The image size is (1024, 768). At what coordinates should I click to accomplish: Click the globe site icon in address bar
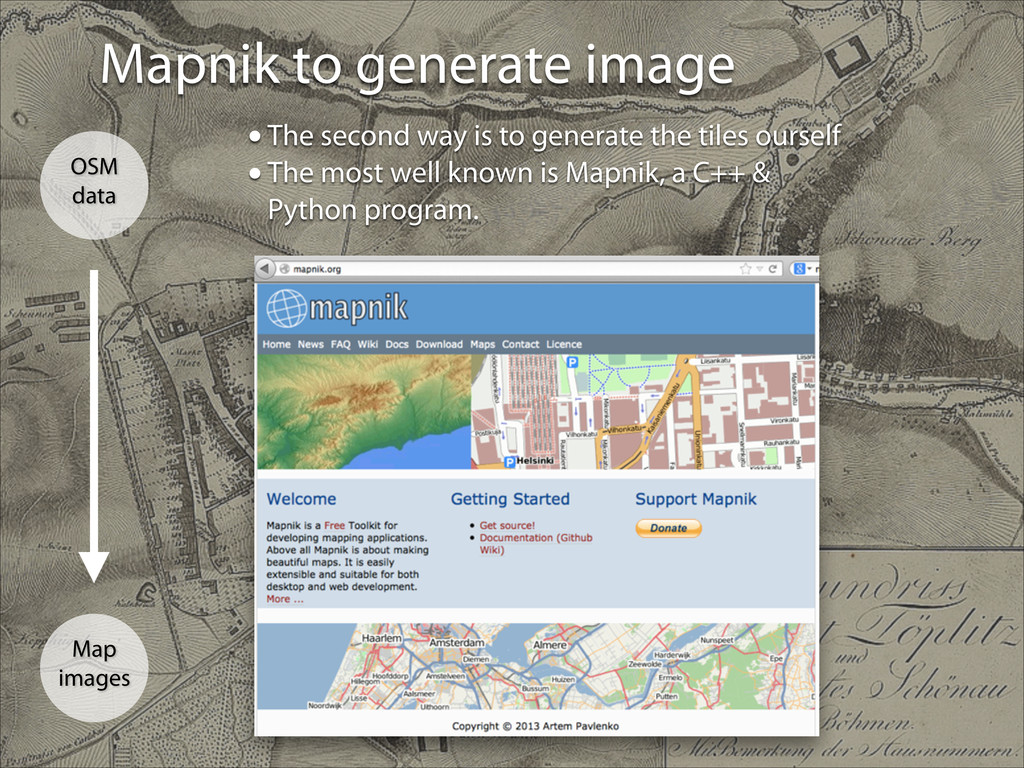[284, 269]
